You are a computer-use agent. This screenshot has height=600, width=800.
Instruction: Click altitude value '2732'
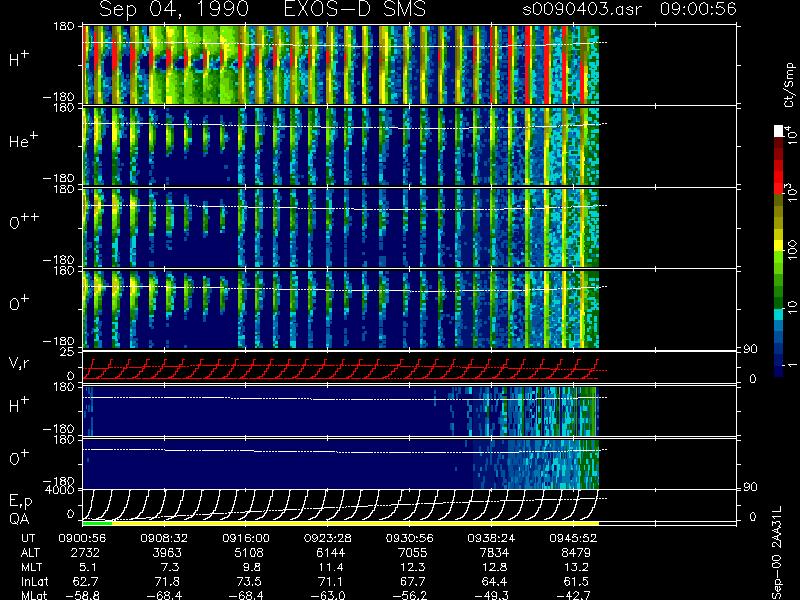click(85, 553)
